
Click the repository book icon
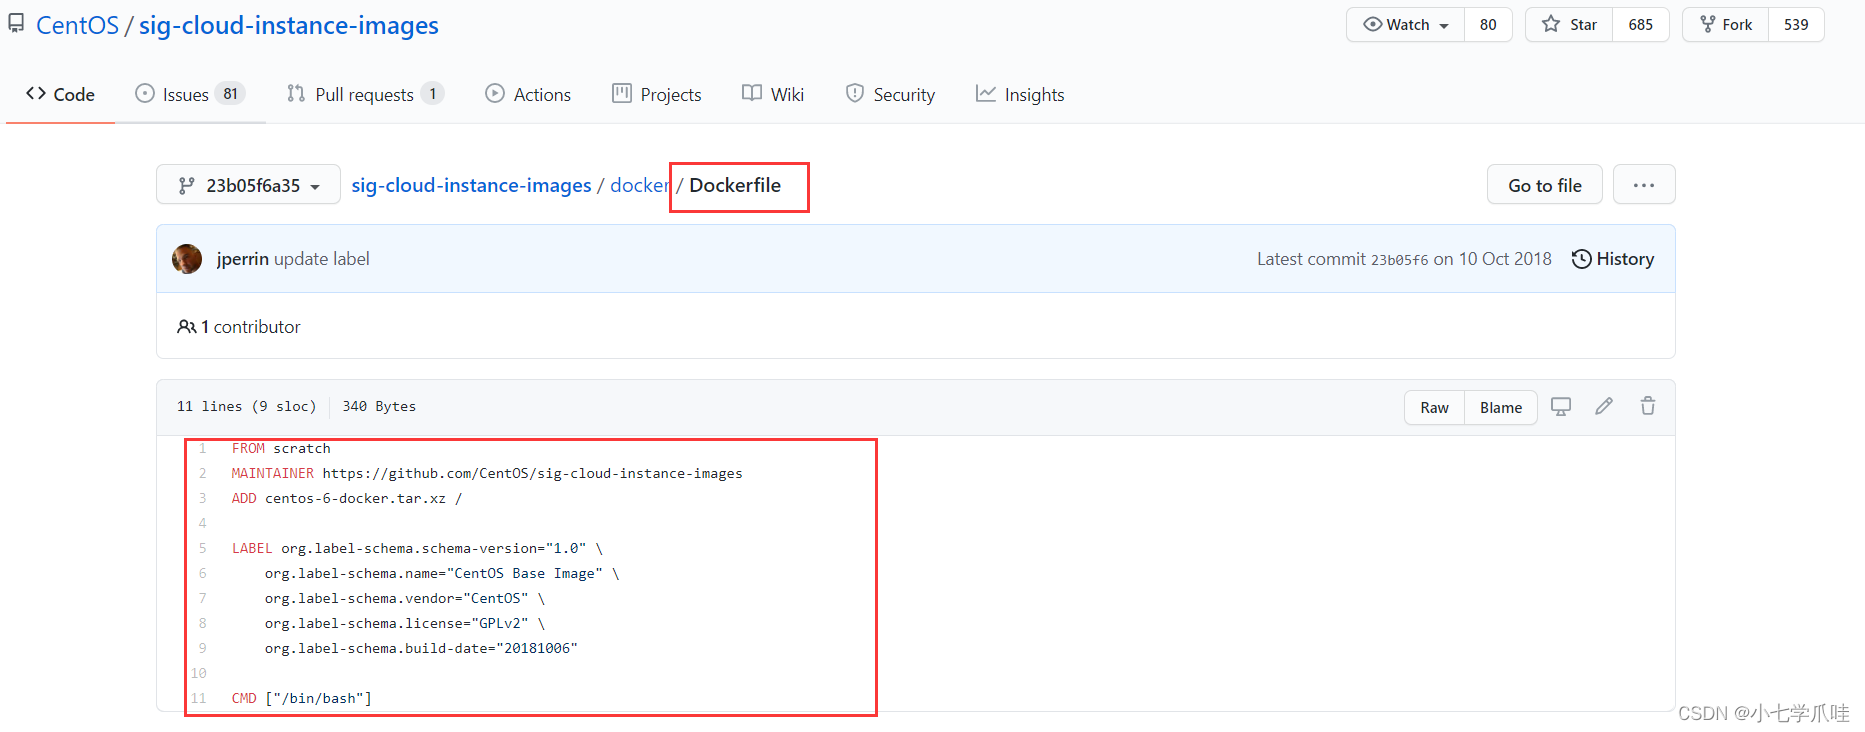pyautogui.click(x=16, y=24)
